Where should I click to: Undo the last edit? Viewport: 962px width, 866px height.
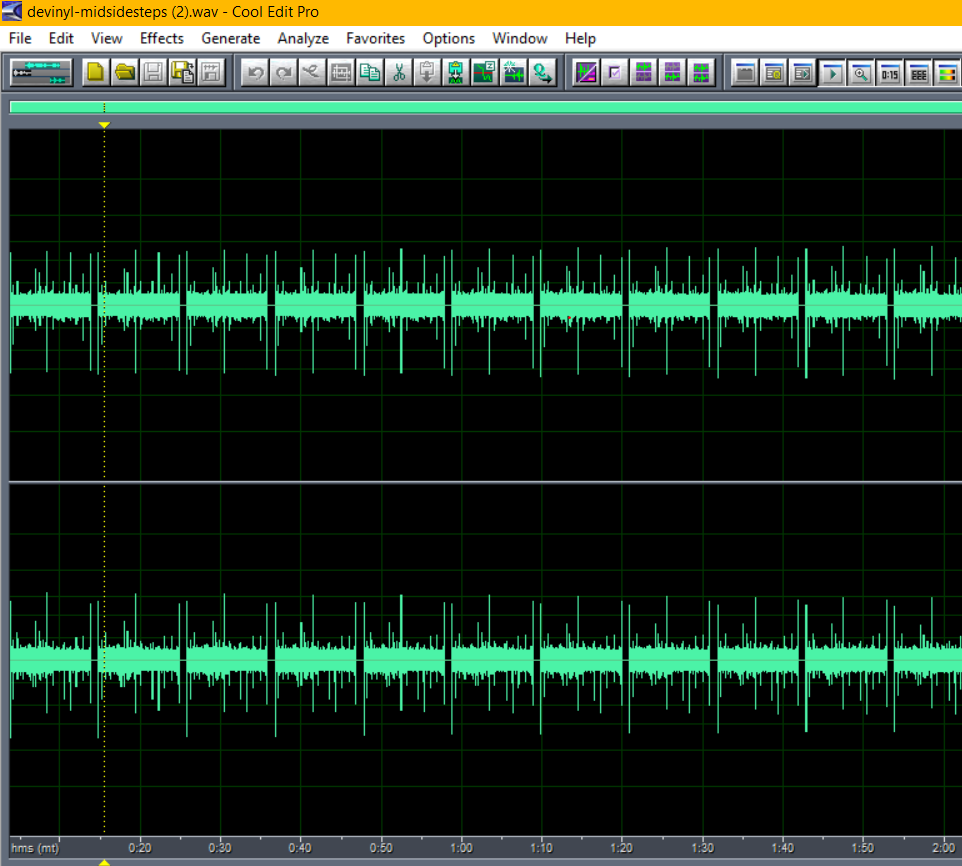255,72
